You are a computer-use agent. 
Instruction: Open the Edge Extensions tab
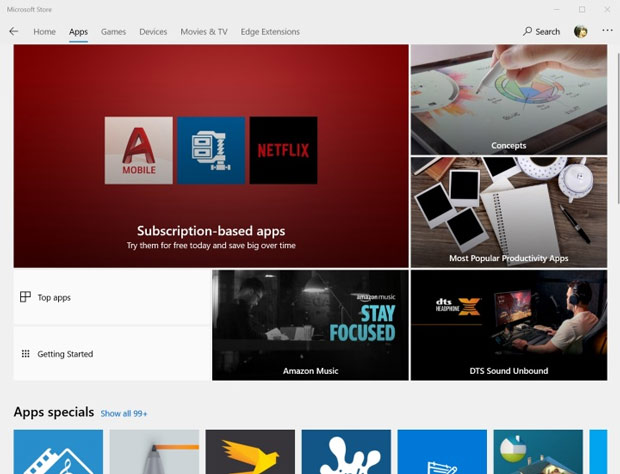270,32
